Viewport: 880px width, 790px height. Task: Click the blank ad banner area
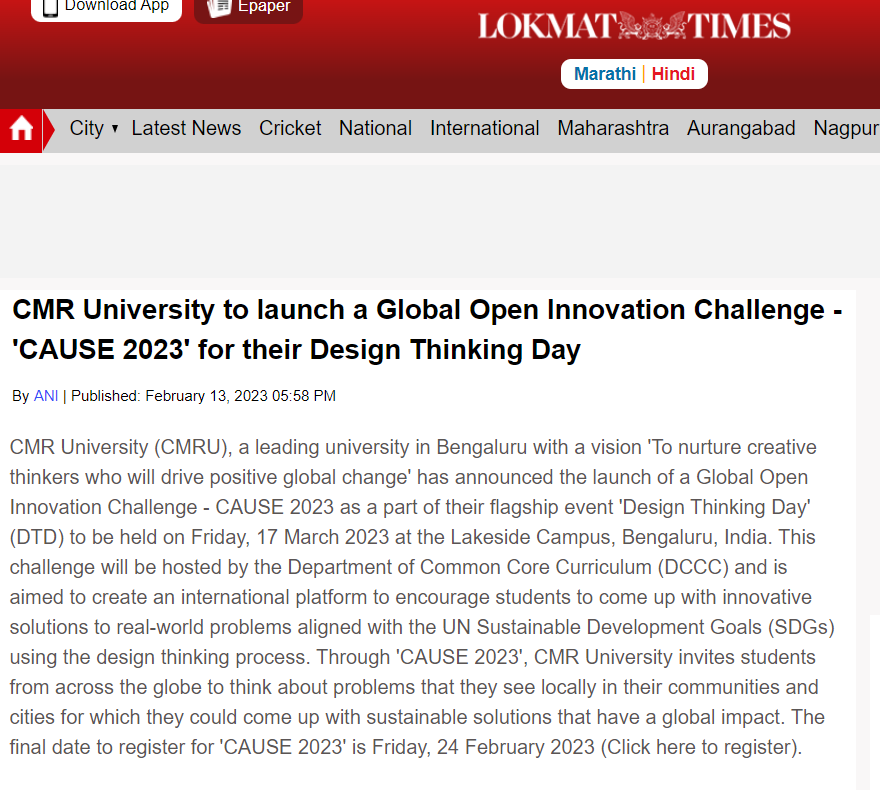point(440,220)
